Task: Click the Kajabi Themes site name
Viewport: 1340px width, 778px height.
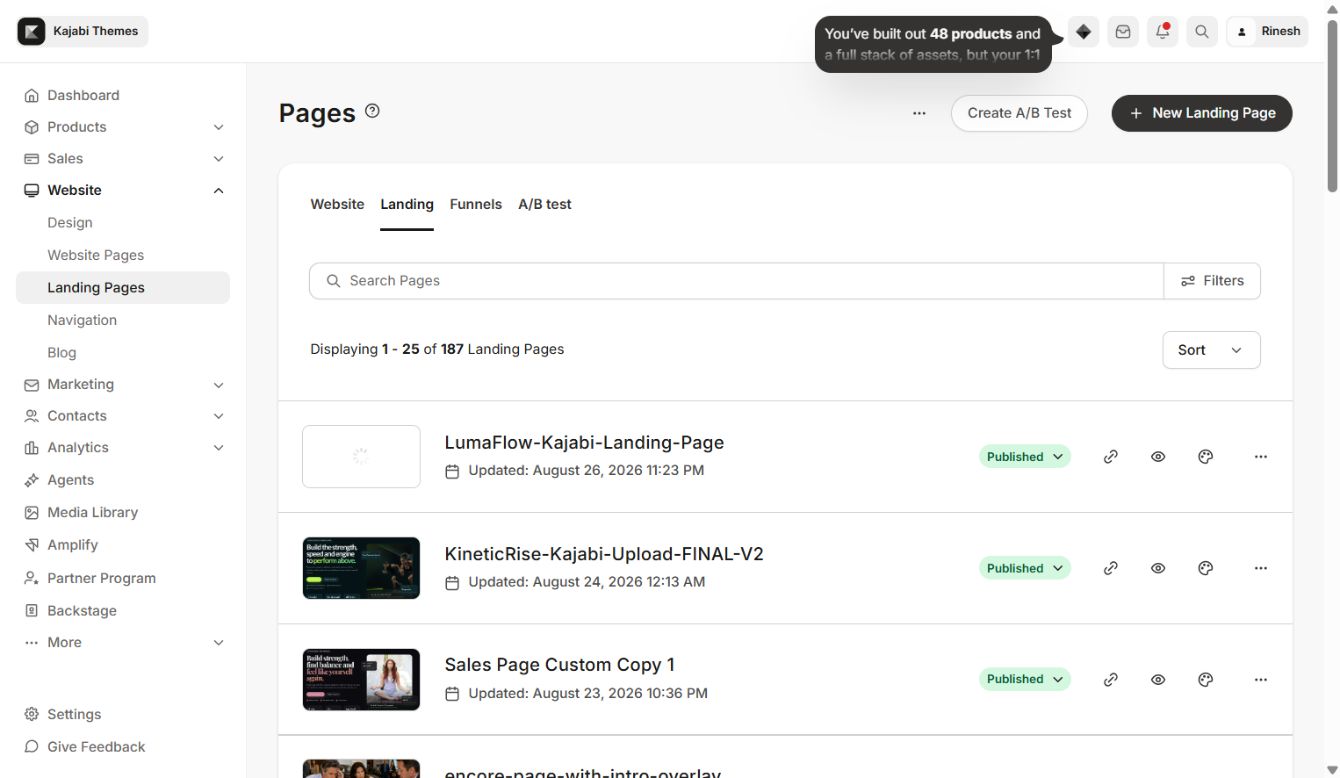Action: [x=96, y=31]
